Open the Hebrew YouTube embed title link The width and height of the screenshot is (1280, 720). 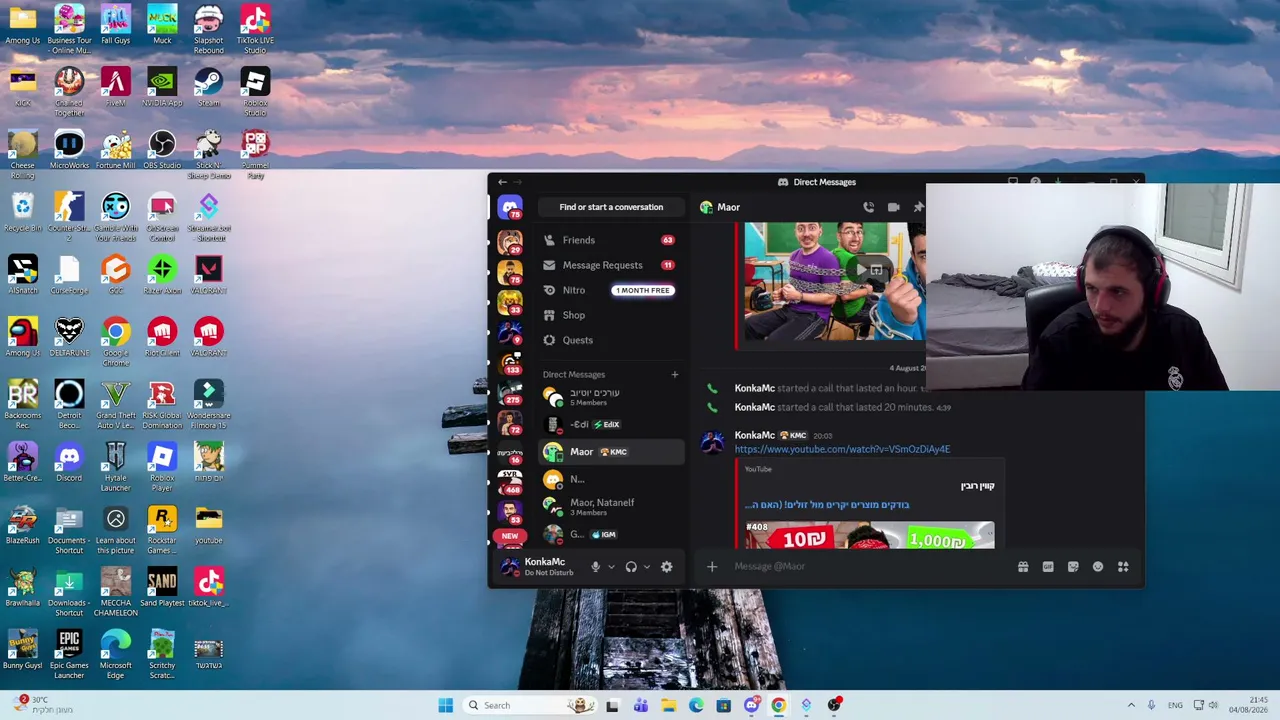coord(827,505)
